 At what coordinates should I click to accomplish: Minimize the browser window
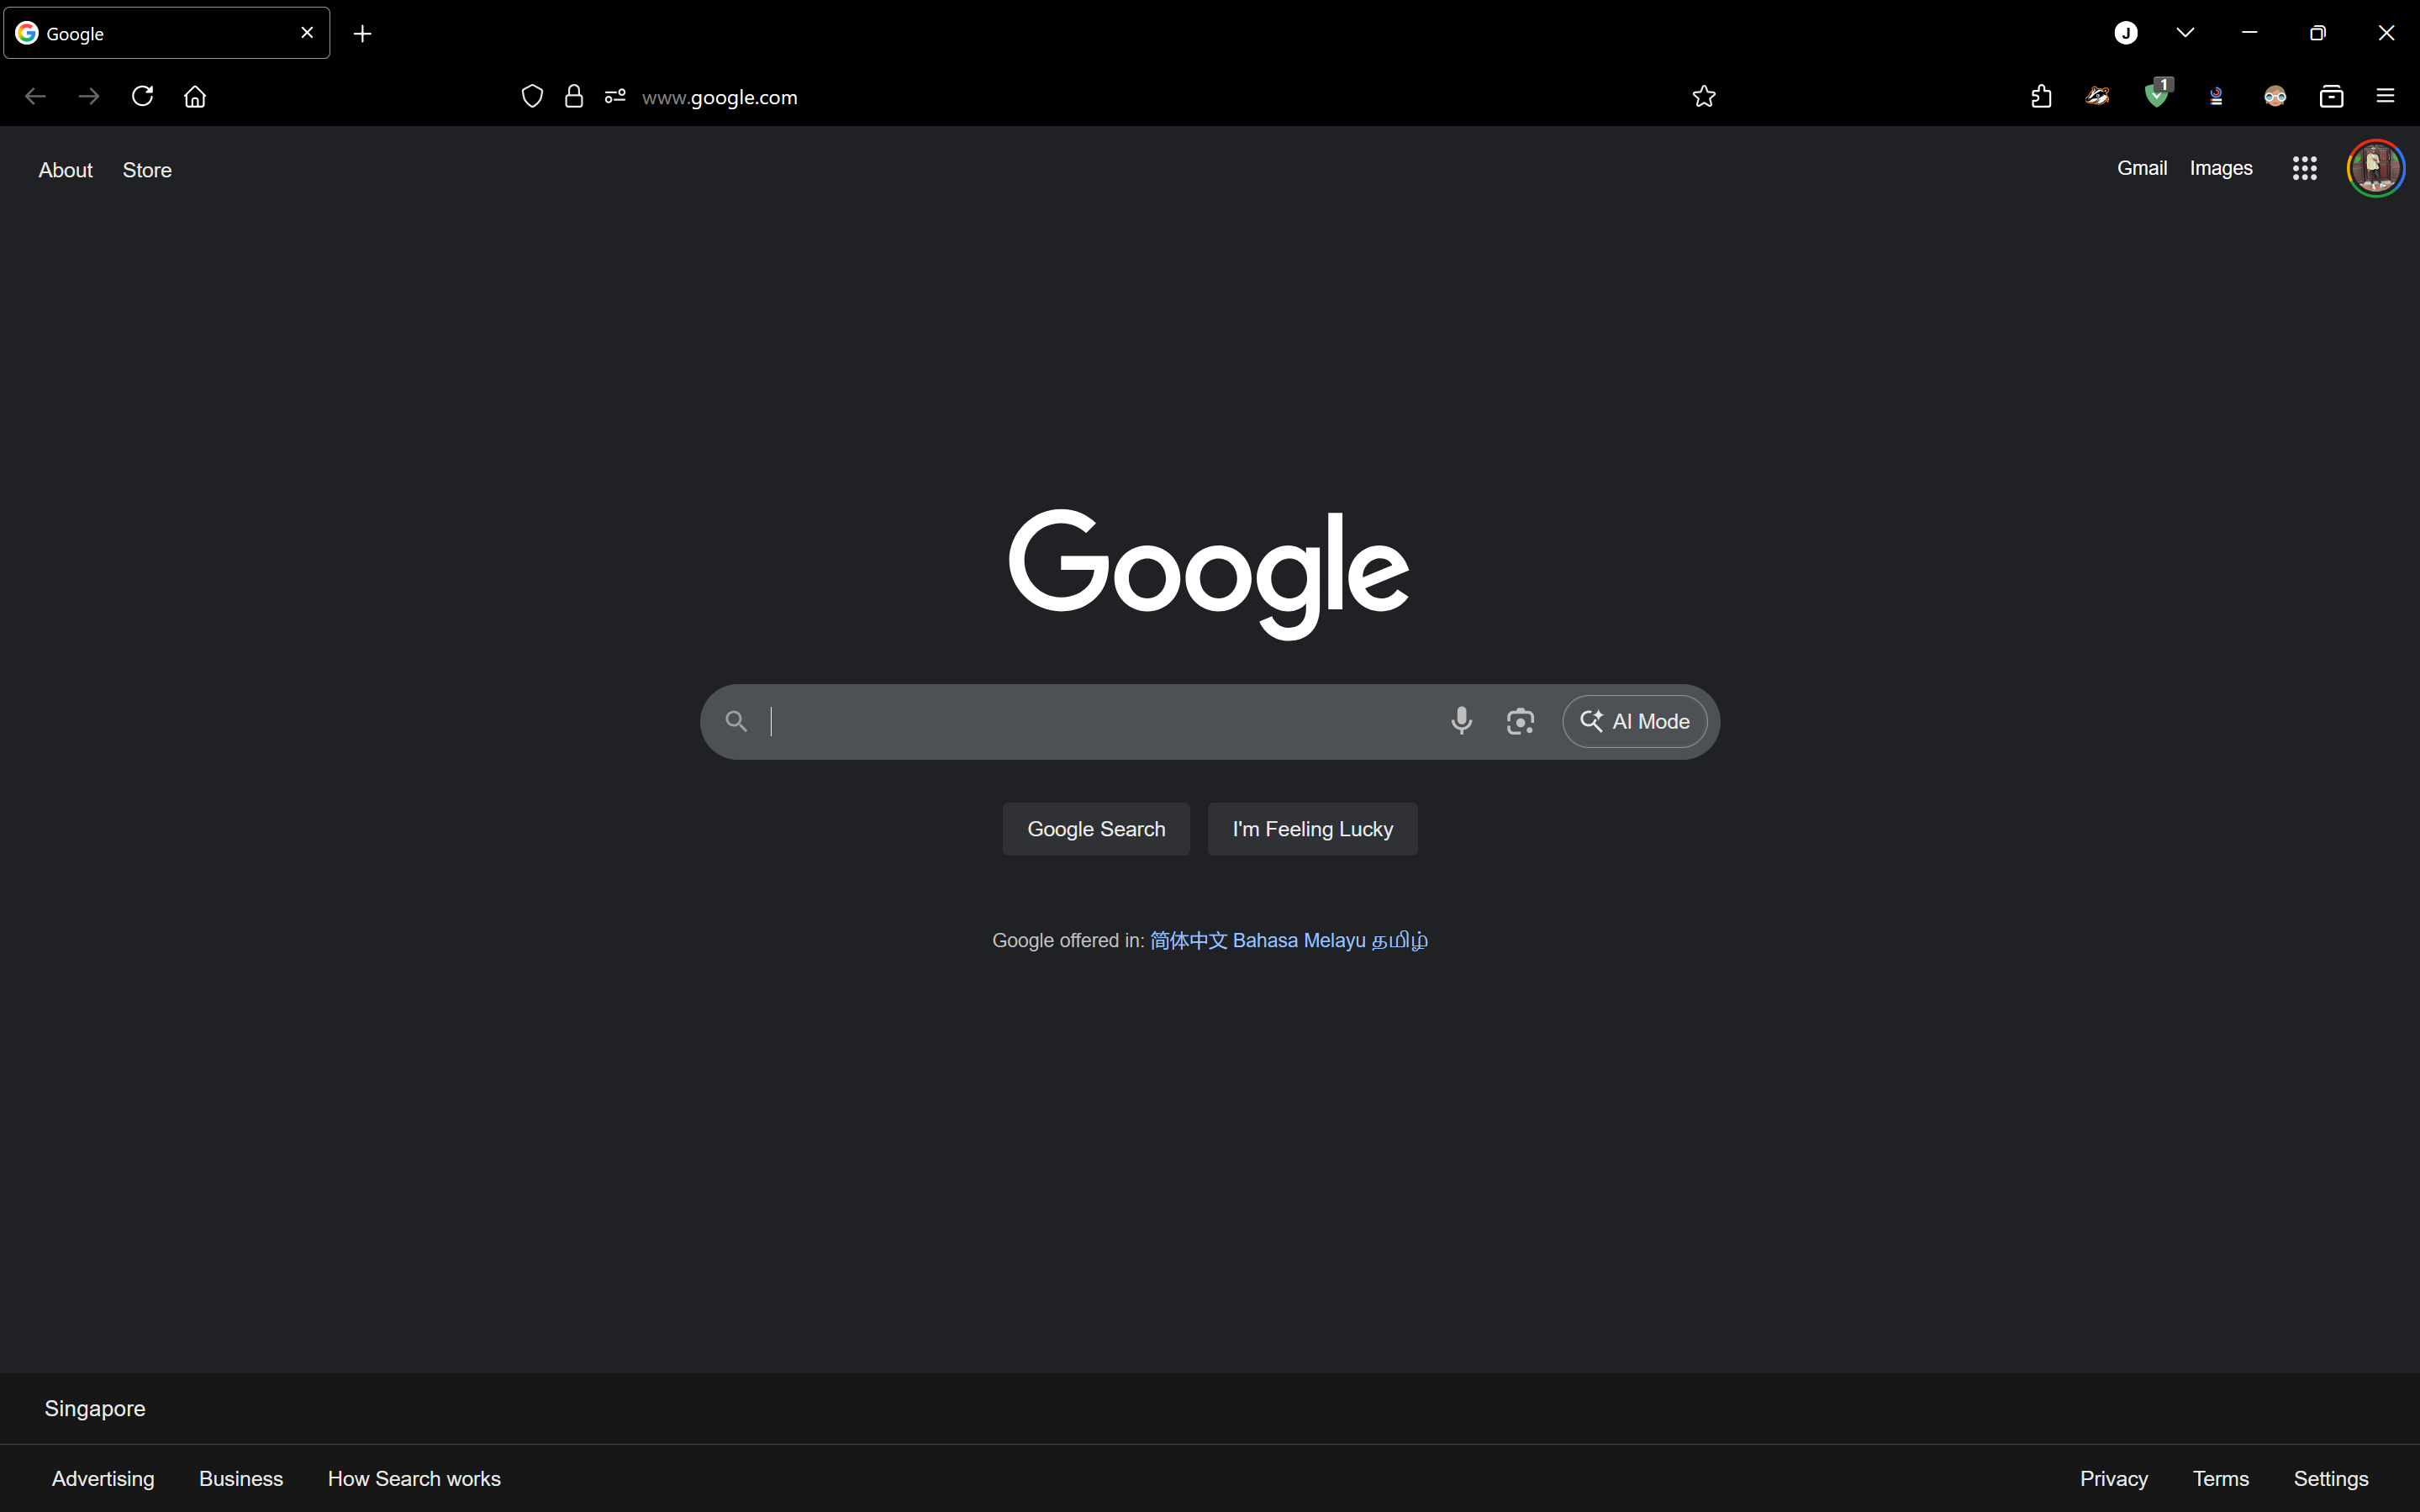(2250, 33)
